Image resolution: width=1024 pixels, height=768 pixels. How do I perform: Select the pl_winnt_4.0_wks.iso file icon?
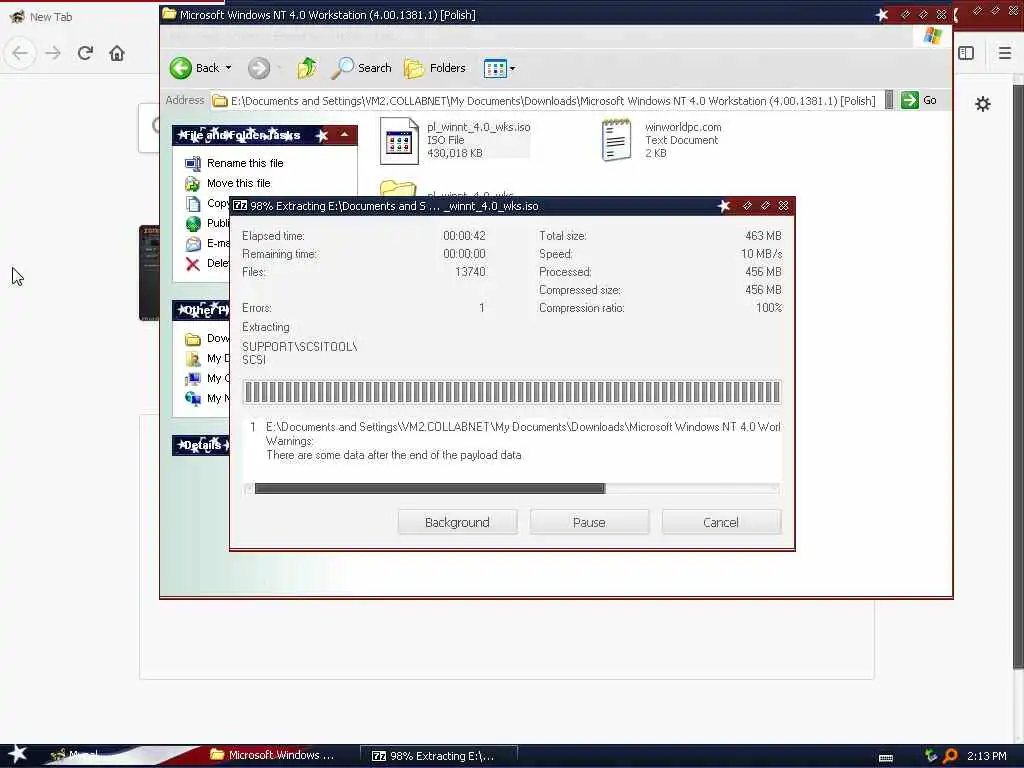click(399, 140)
